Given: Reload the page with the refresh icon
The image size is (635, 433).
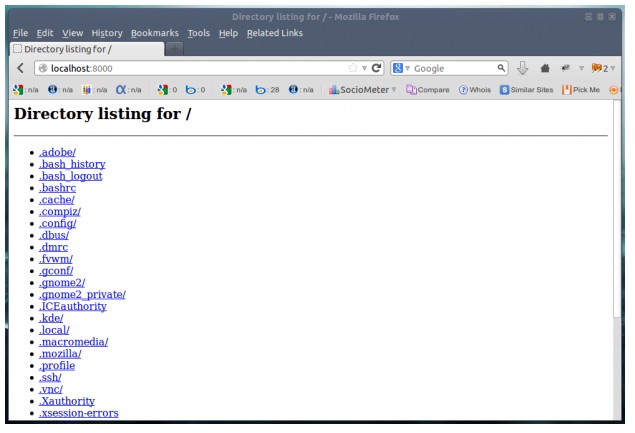Looking at the screenshot, I should click(x=376, y=68).
